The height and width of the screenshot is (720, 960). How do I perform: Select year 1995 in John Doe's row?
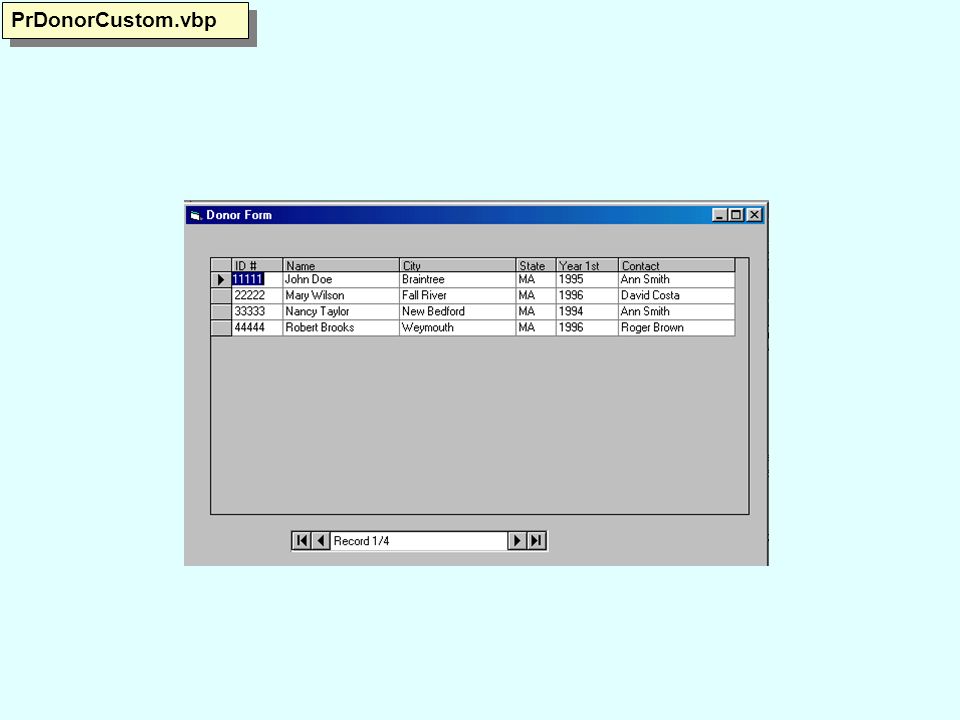(x=588, y=279)
